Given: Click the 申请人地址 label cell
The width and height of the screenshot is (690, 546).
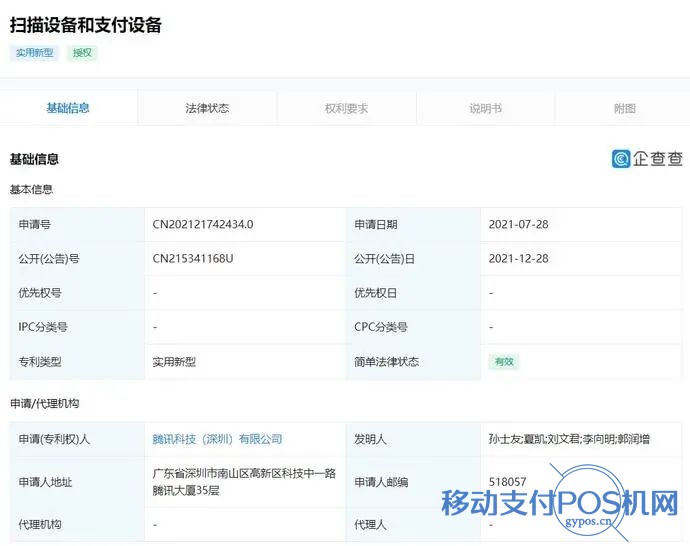Looking at the screenshot, I should coord(77,482).
